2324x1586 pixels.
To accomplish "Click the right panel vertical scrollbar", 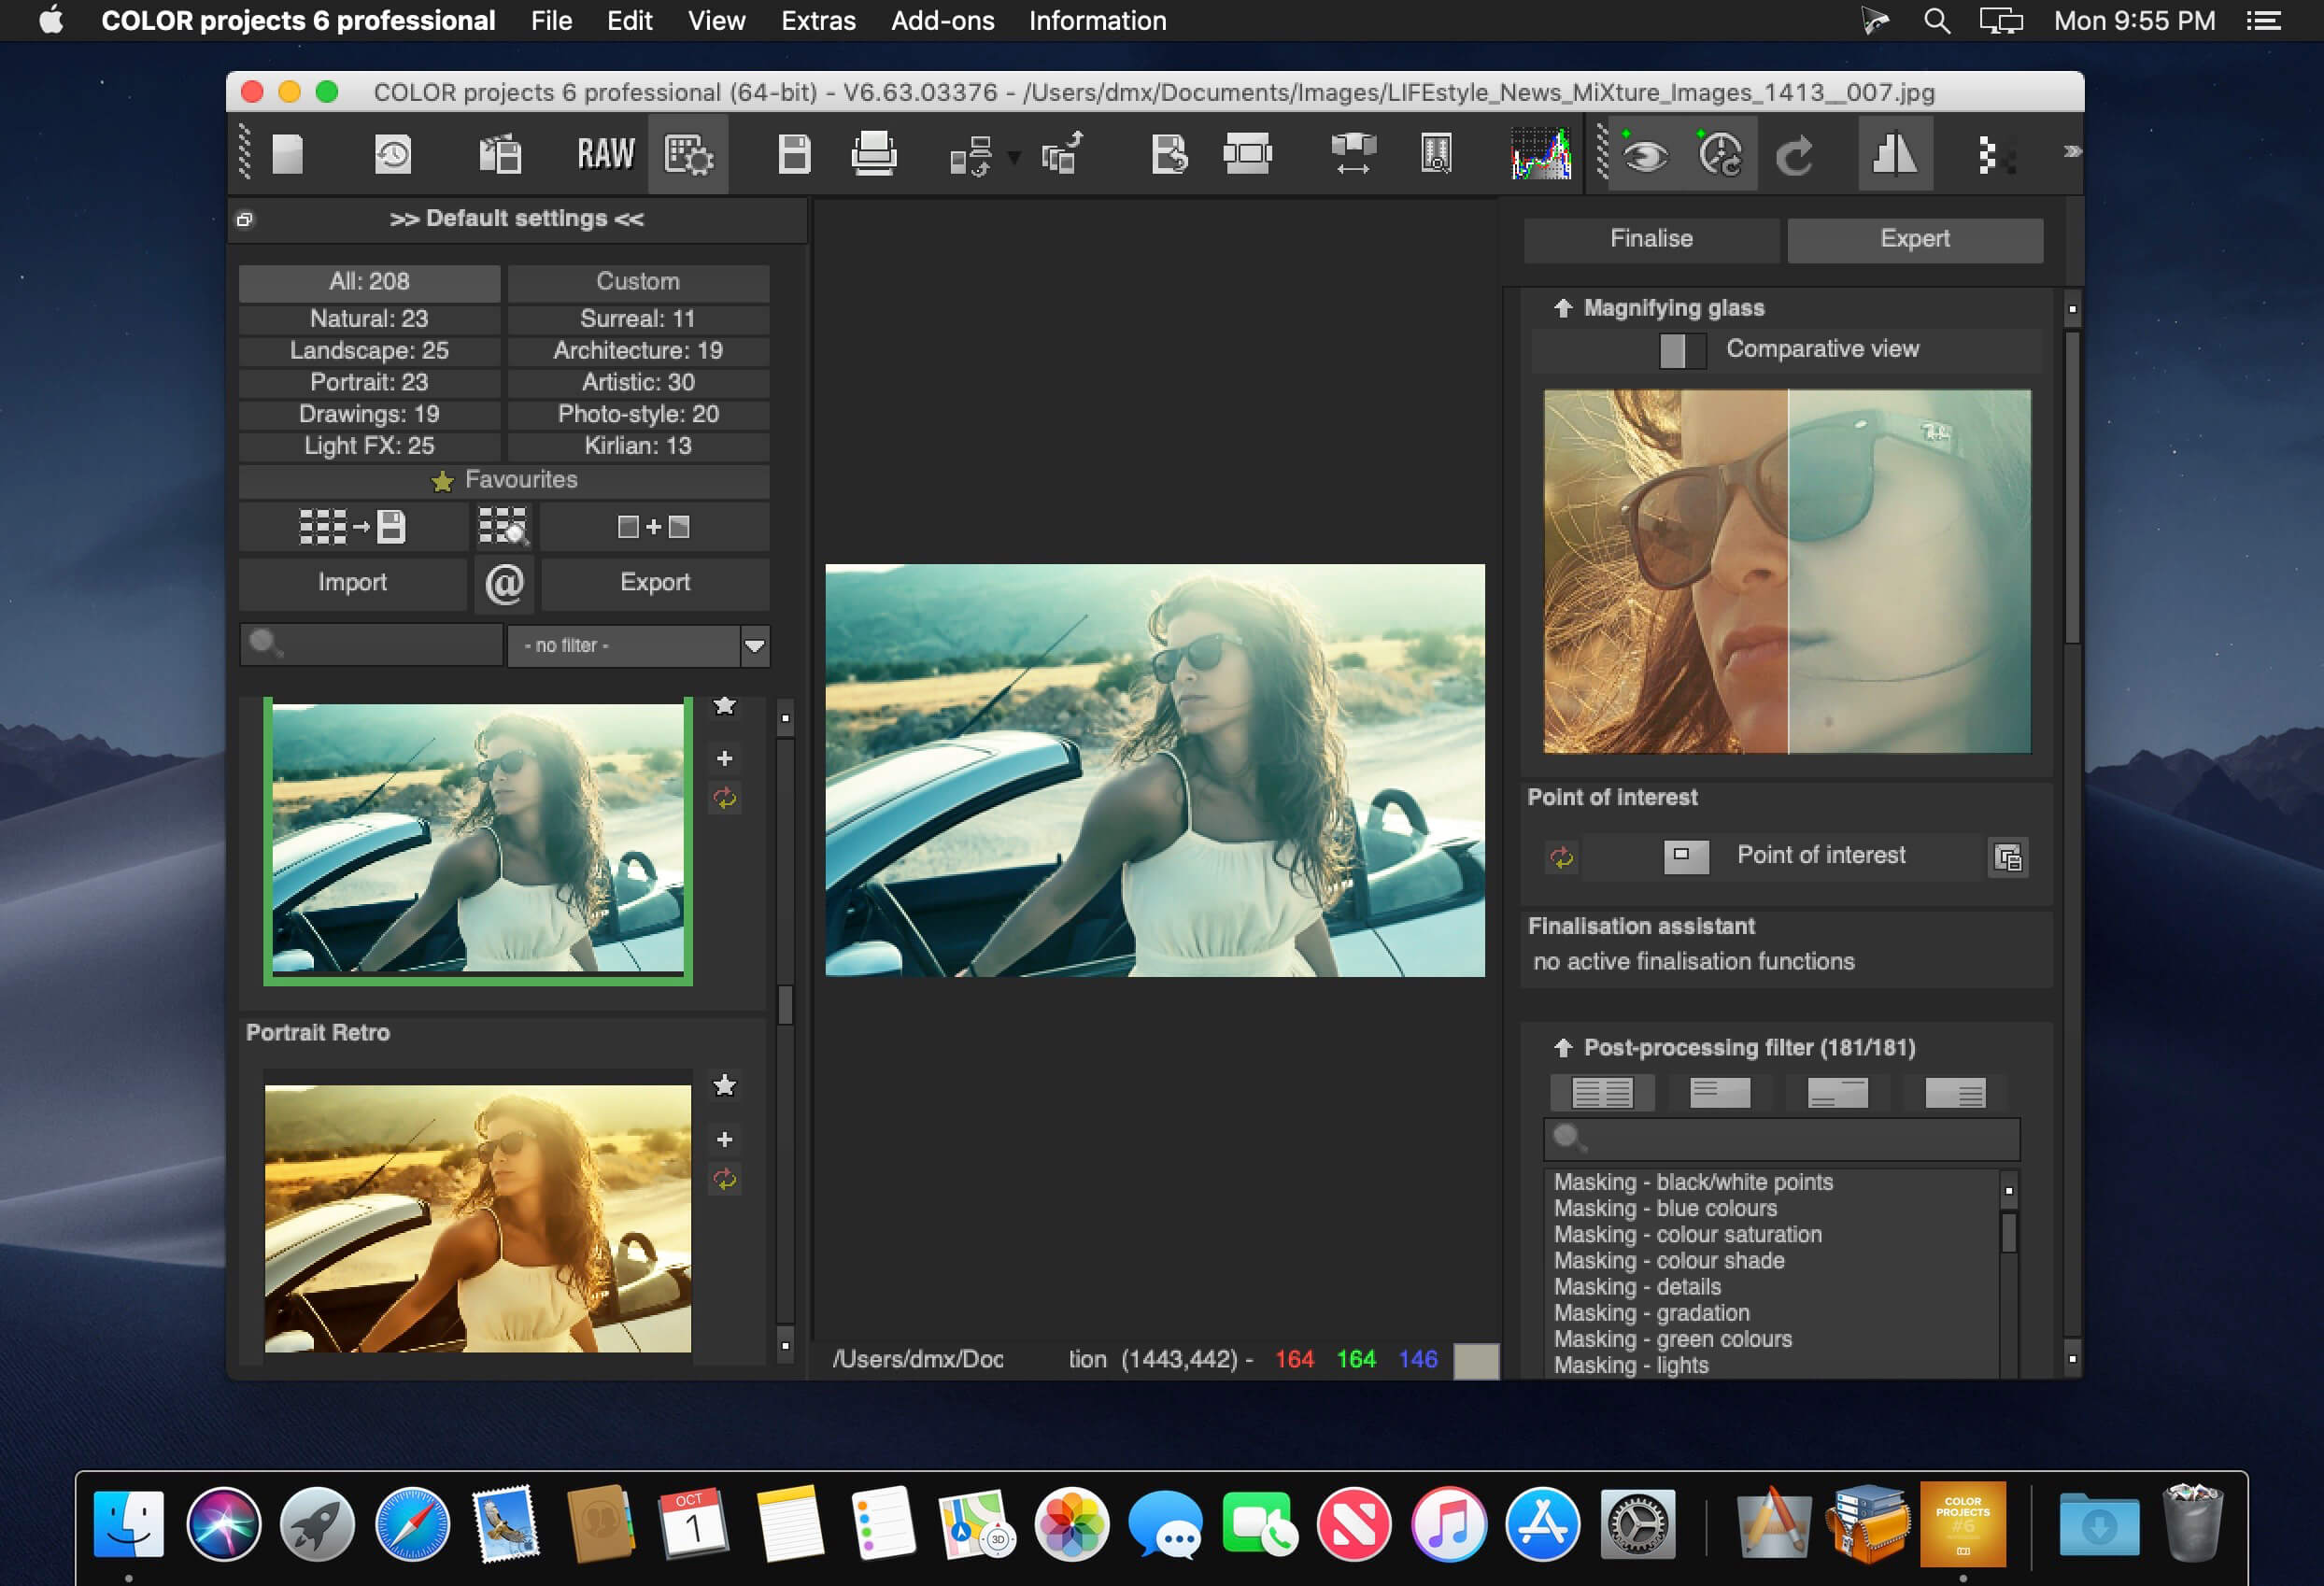I will coord(2072,488).
